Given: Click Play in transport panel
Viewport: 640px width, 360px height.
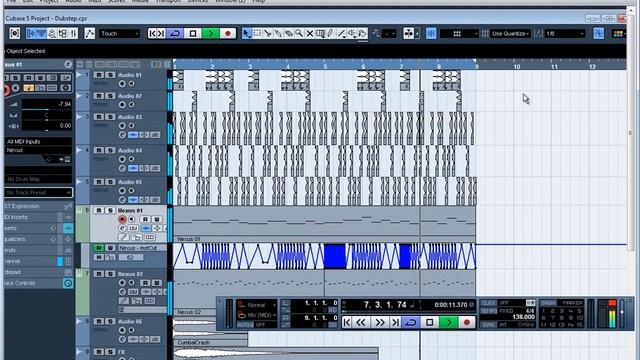Looking at the screenshot, I should point(448,322).
